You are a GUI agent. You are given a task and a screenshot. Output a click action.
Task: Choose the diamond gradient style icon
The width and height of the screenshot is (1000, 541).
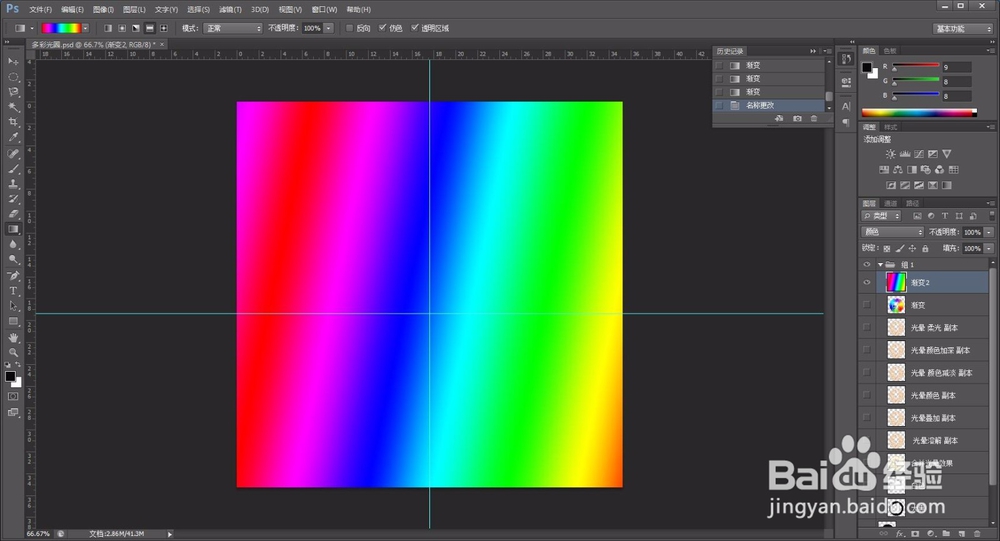coord(164,28)
